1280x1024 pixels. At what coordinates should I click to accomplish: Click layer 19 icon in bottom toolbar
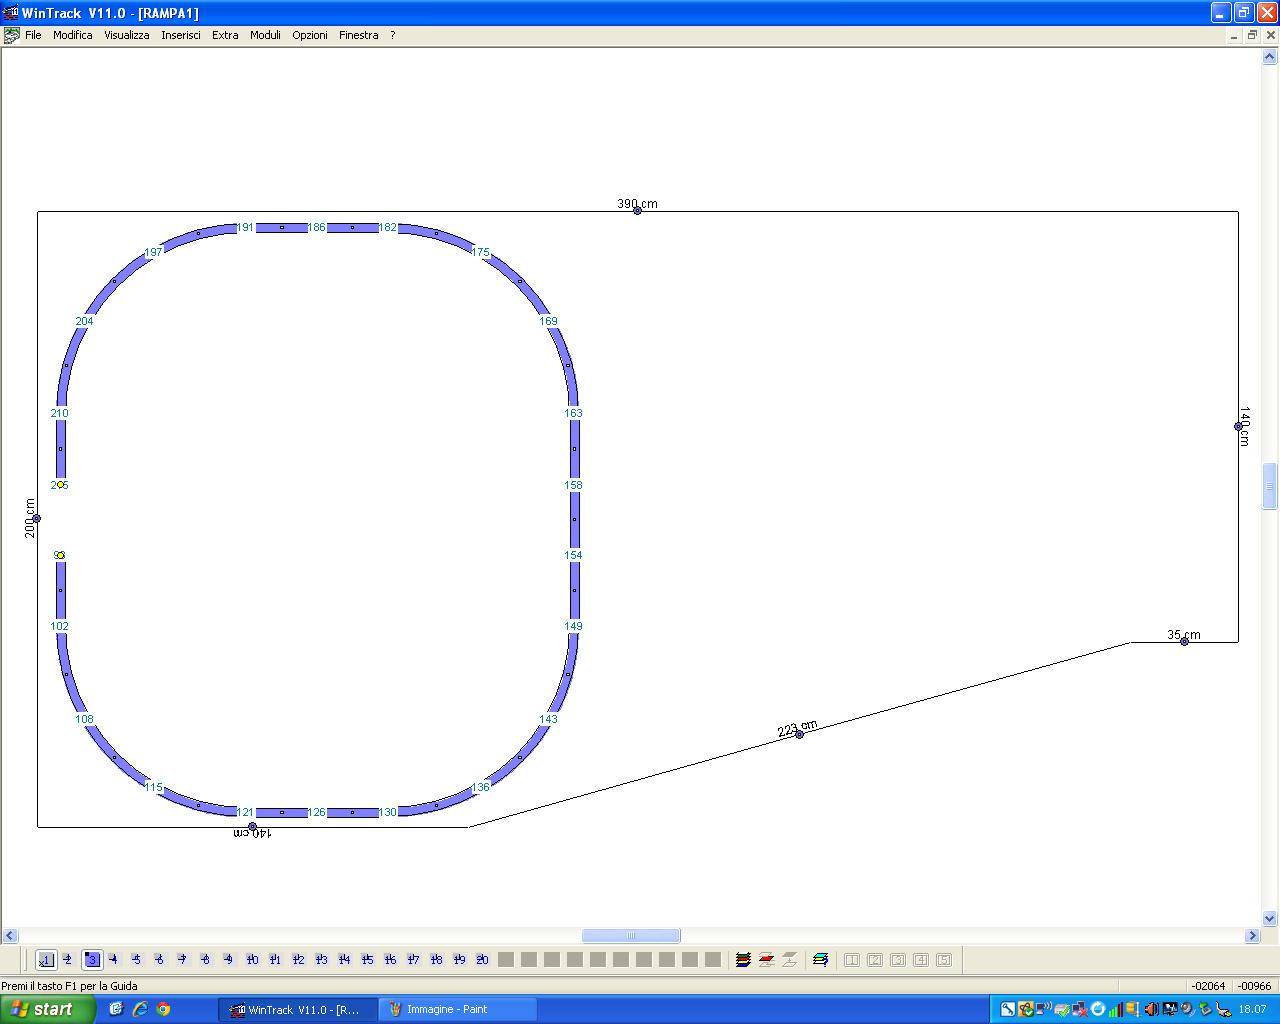(x=459, y=960)
